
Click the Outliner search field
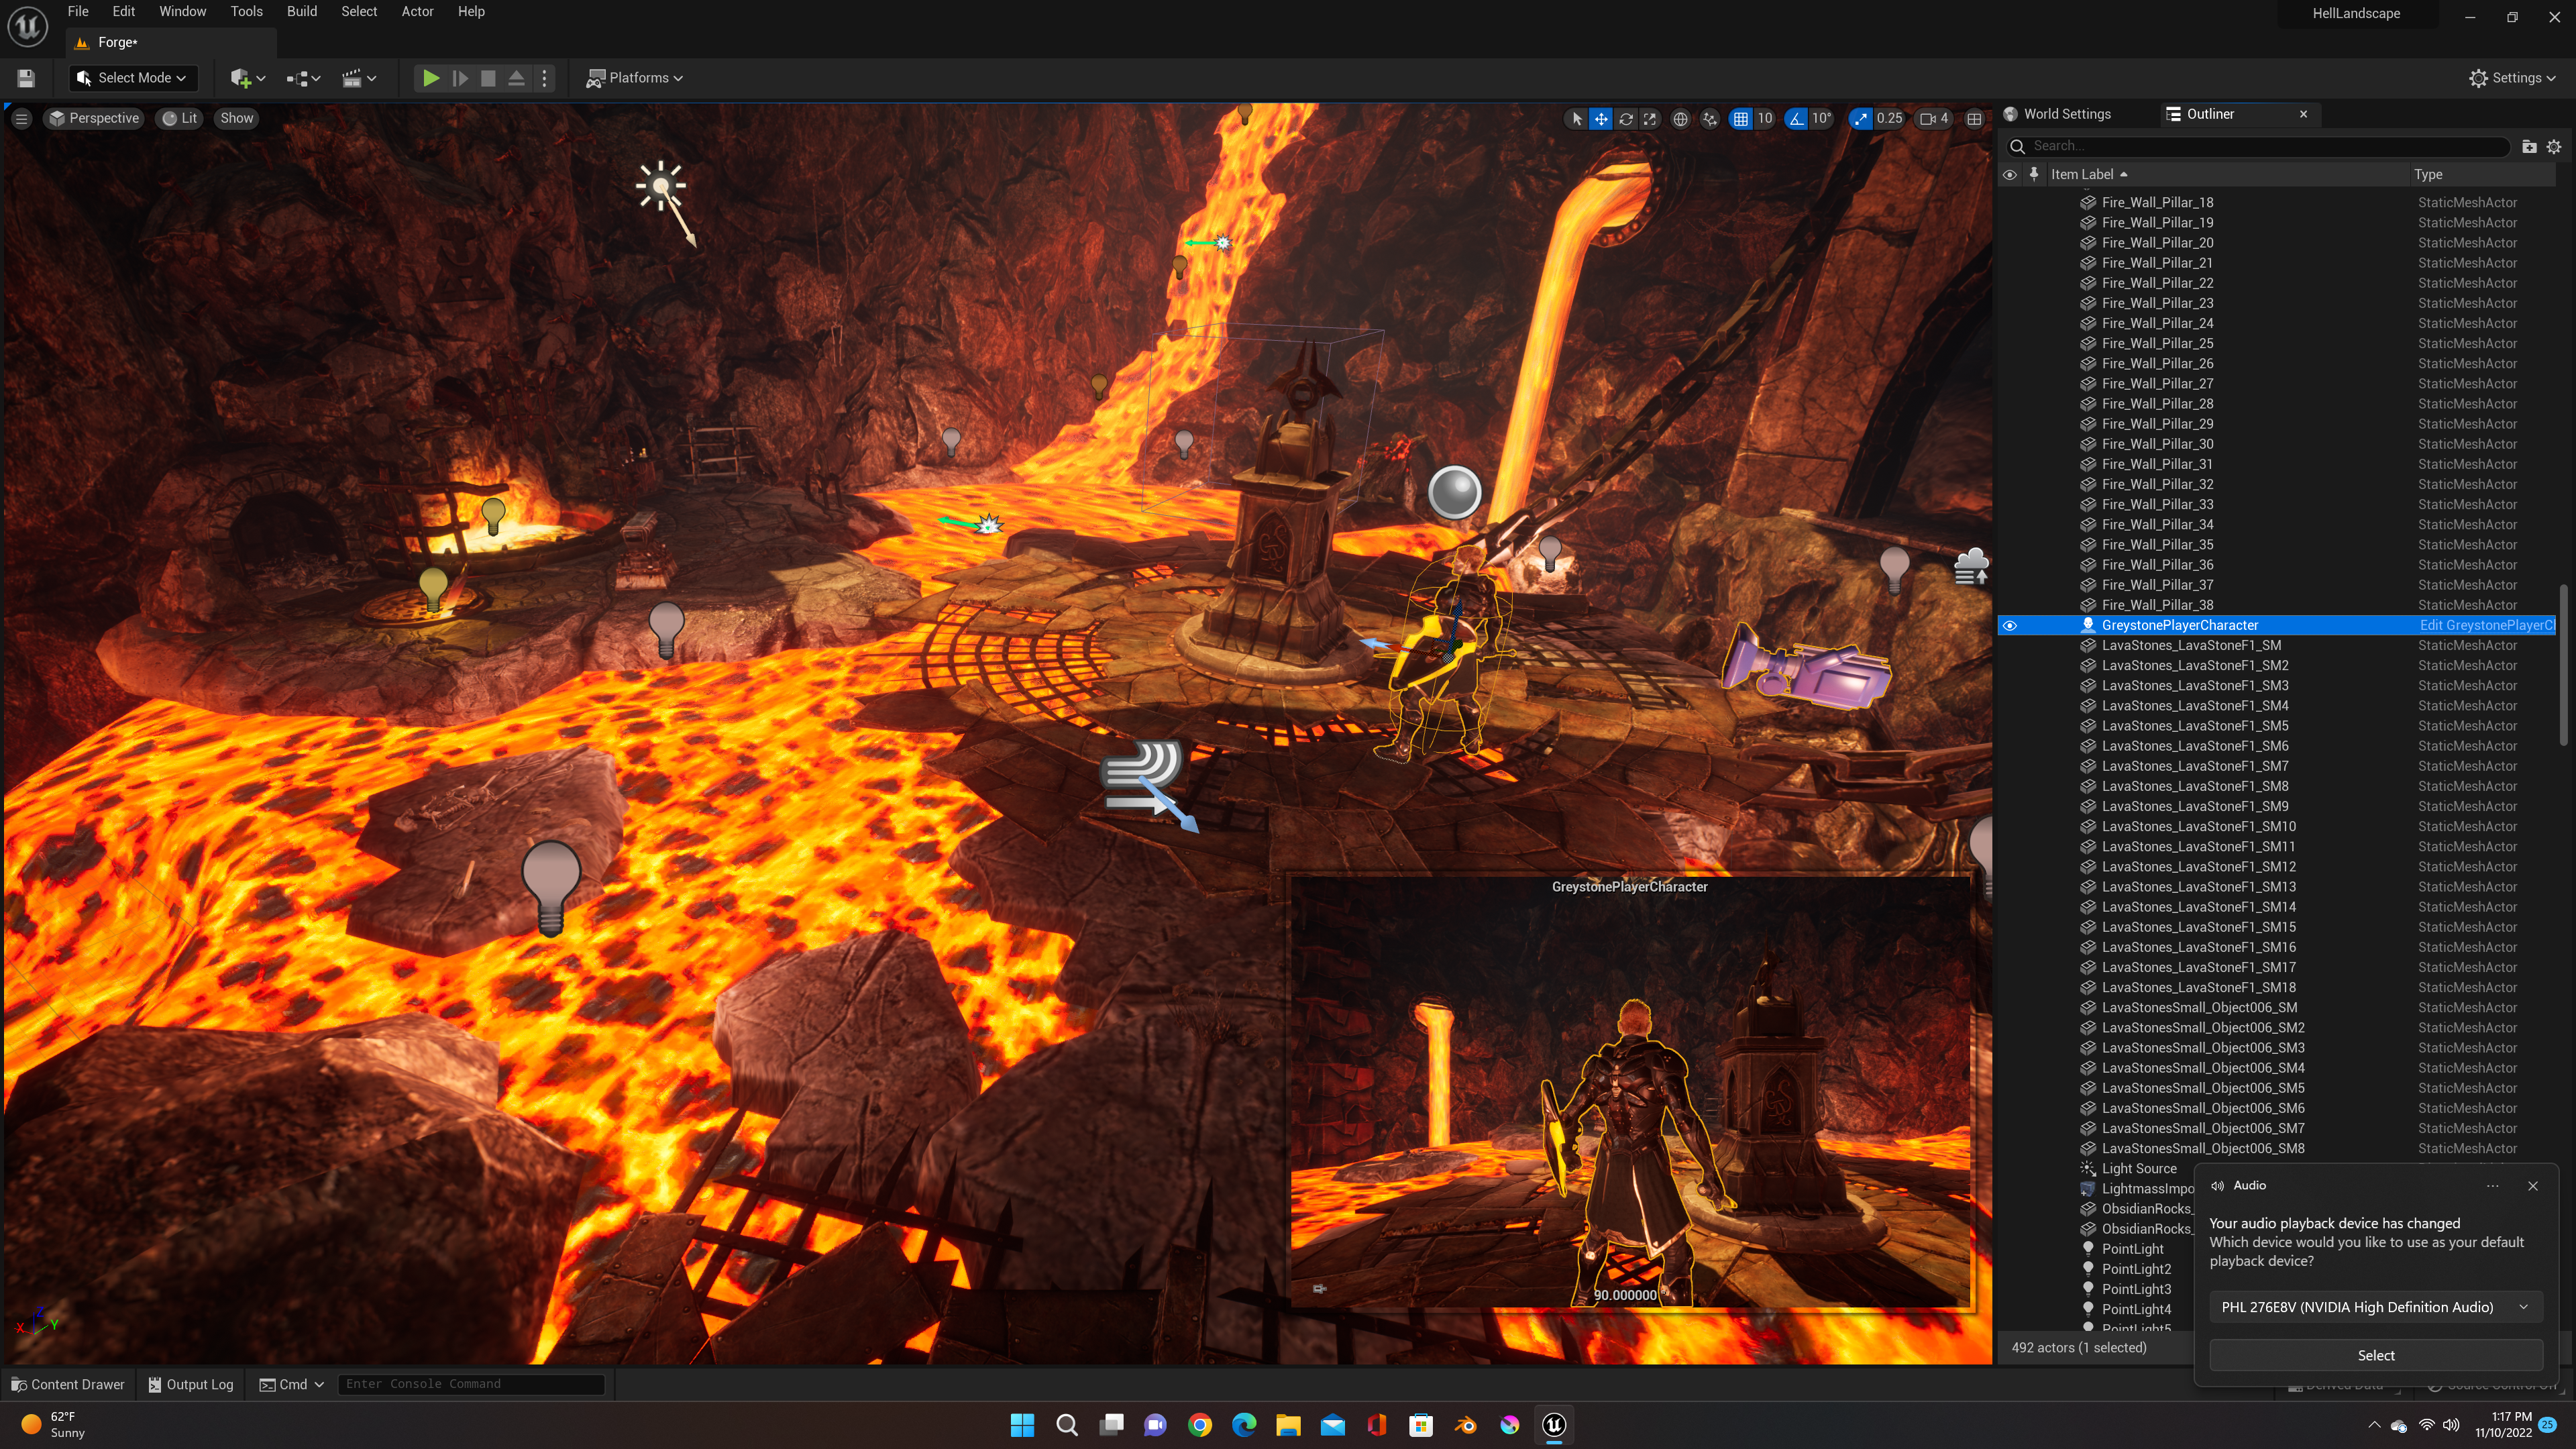click(x=2260, y=146)
